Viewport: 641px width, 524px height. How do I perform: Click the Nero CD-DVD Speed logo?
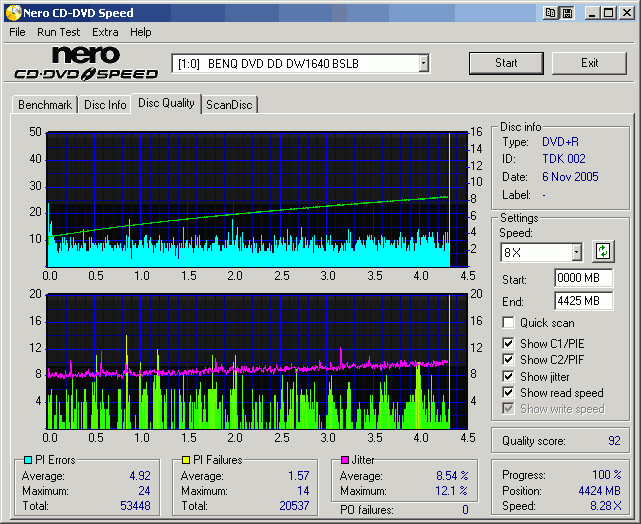[x=86, y=63]
